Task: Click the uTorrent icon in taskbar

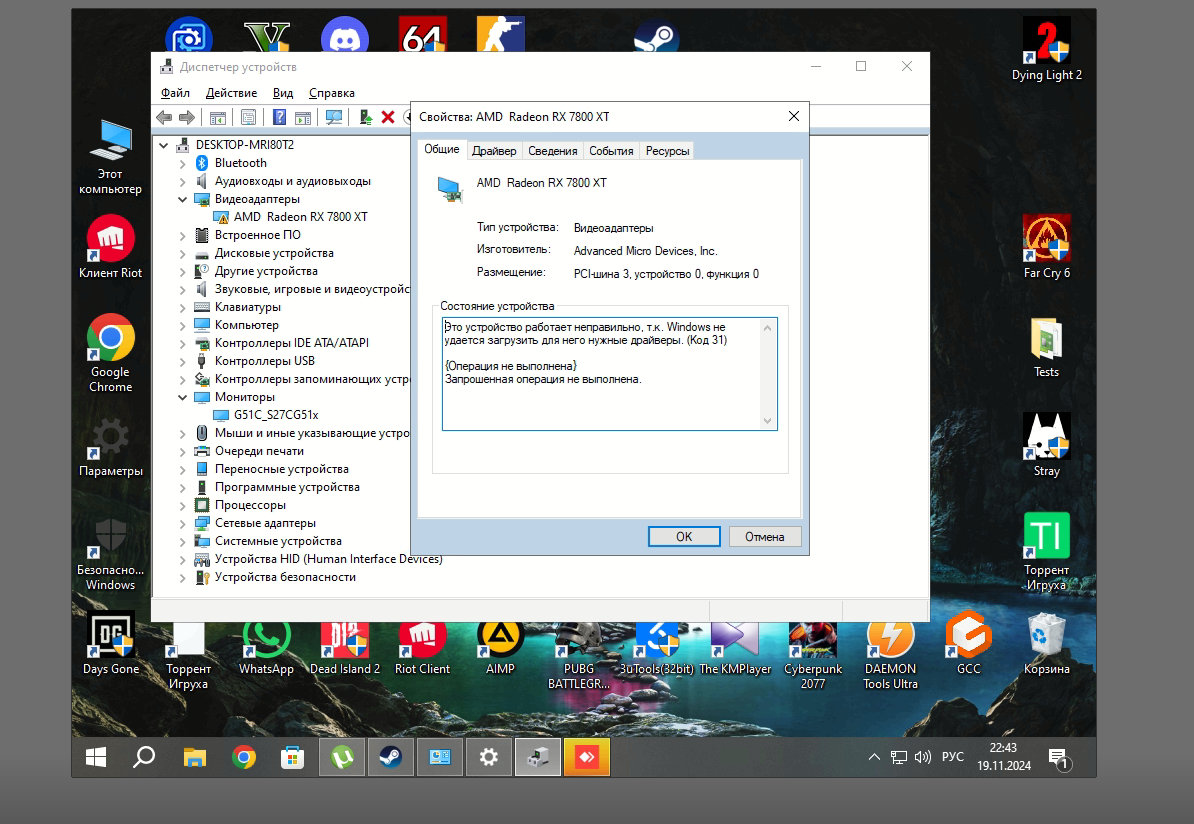Action: [x=343, y=757]
